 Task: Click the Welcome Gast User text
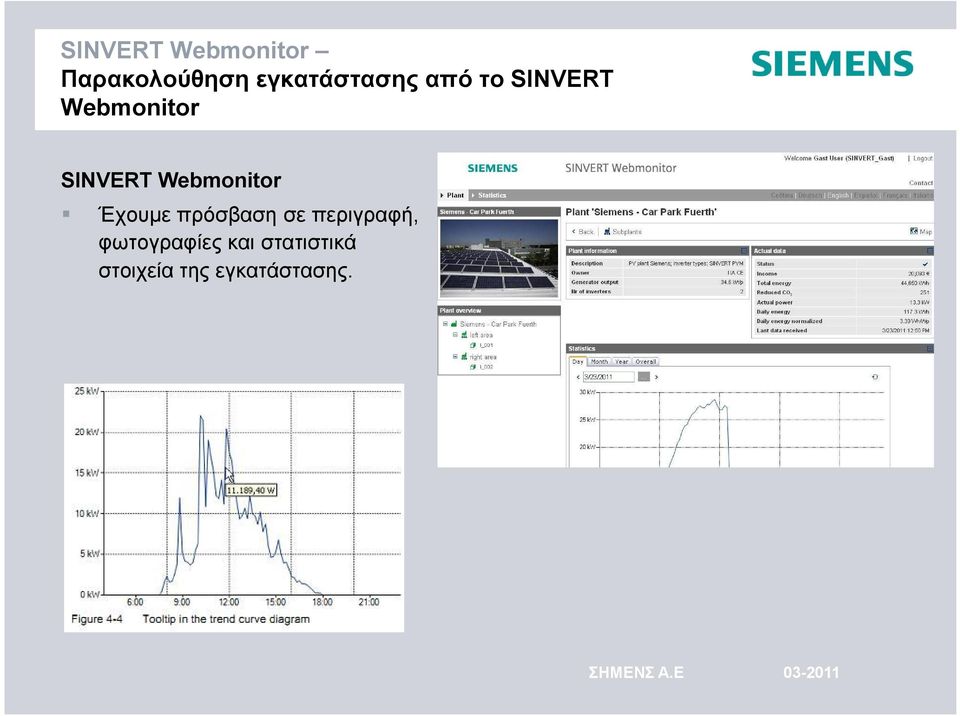[x=839, y=158]
